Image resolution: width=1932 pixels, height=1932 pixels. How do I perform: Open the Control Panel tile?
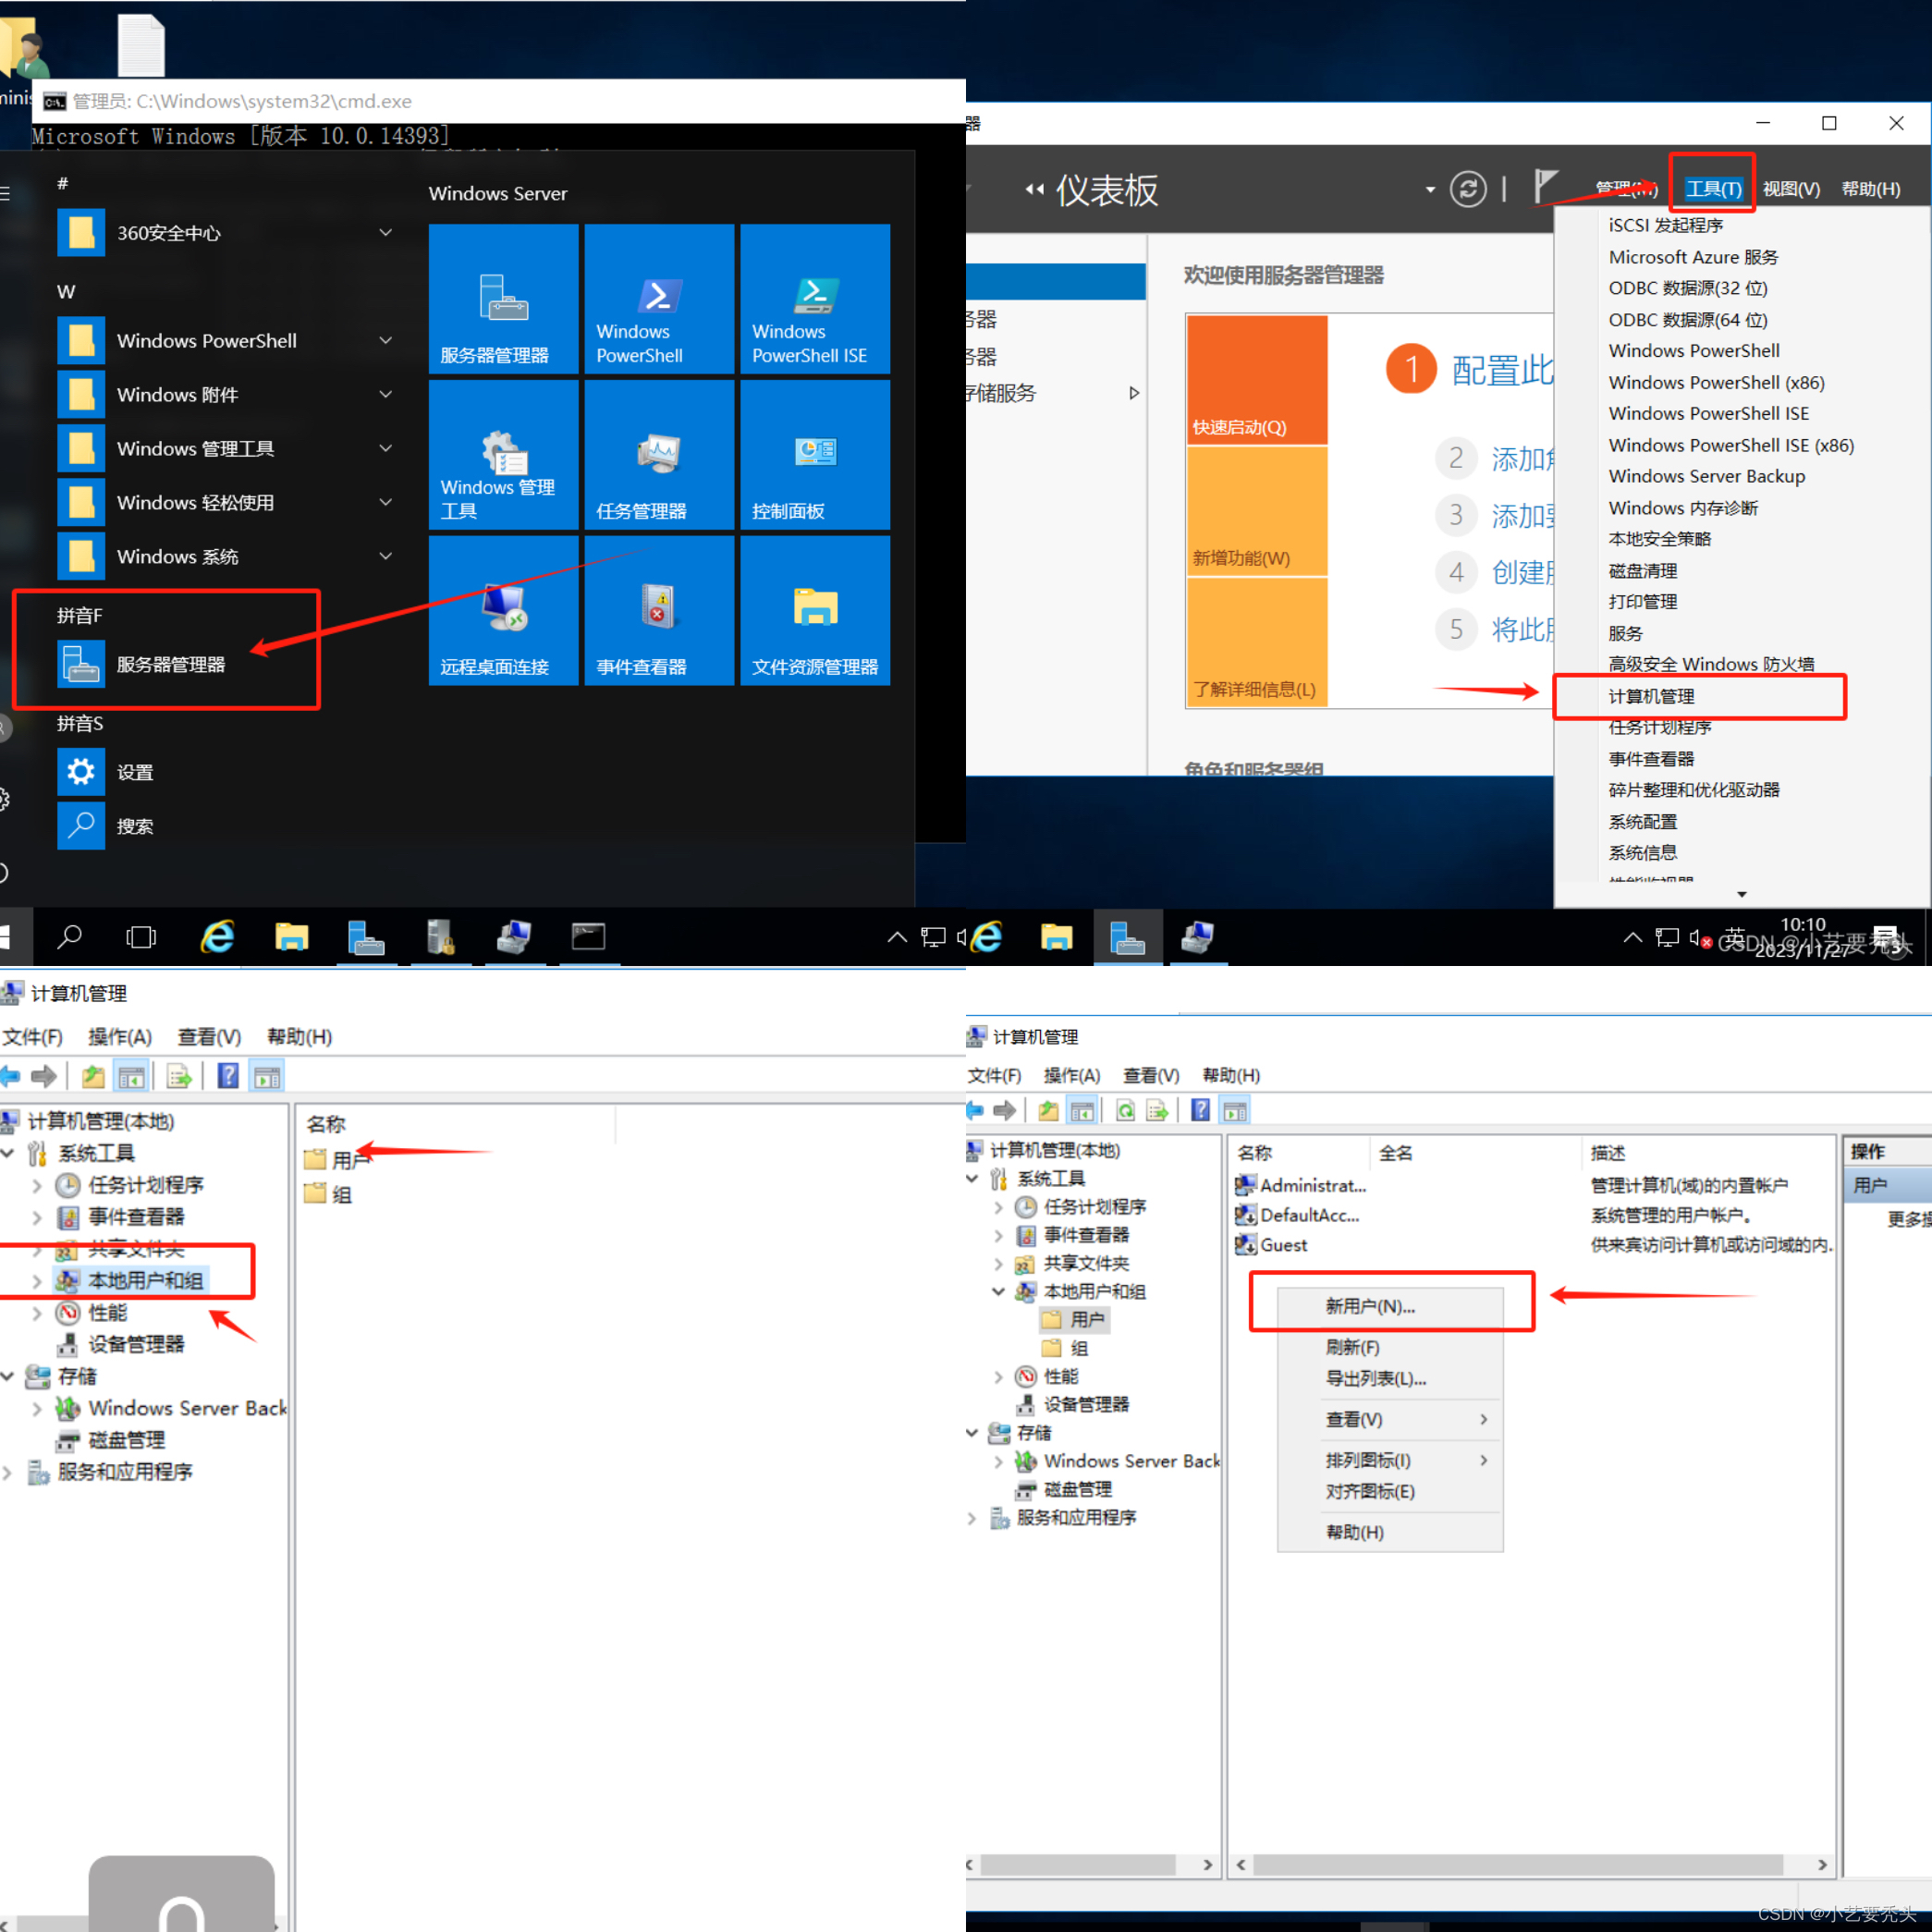coord(814,454)
